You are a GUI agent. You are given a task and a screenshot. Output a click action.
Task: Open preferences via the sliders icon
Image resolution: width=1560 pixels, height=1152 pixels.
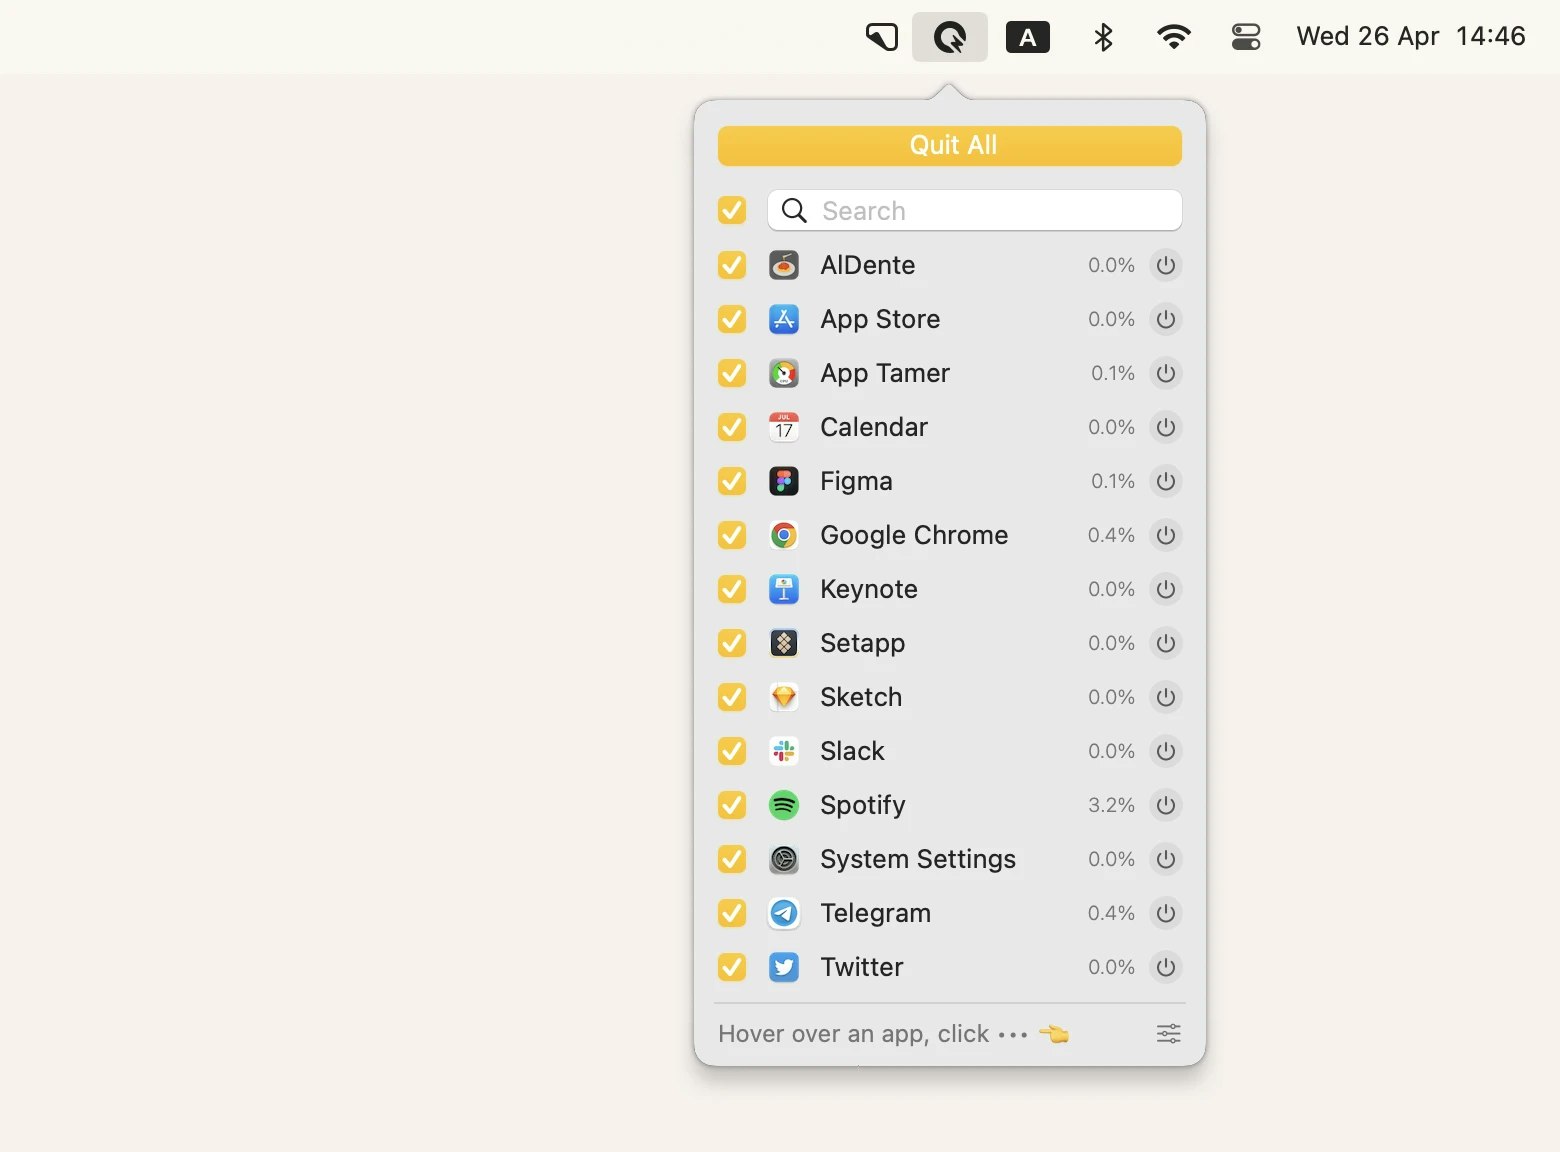click(1168, 1034)
